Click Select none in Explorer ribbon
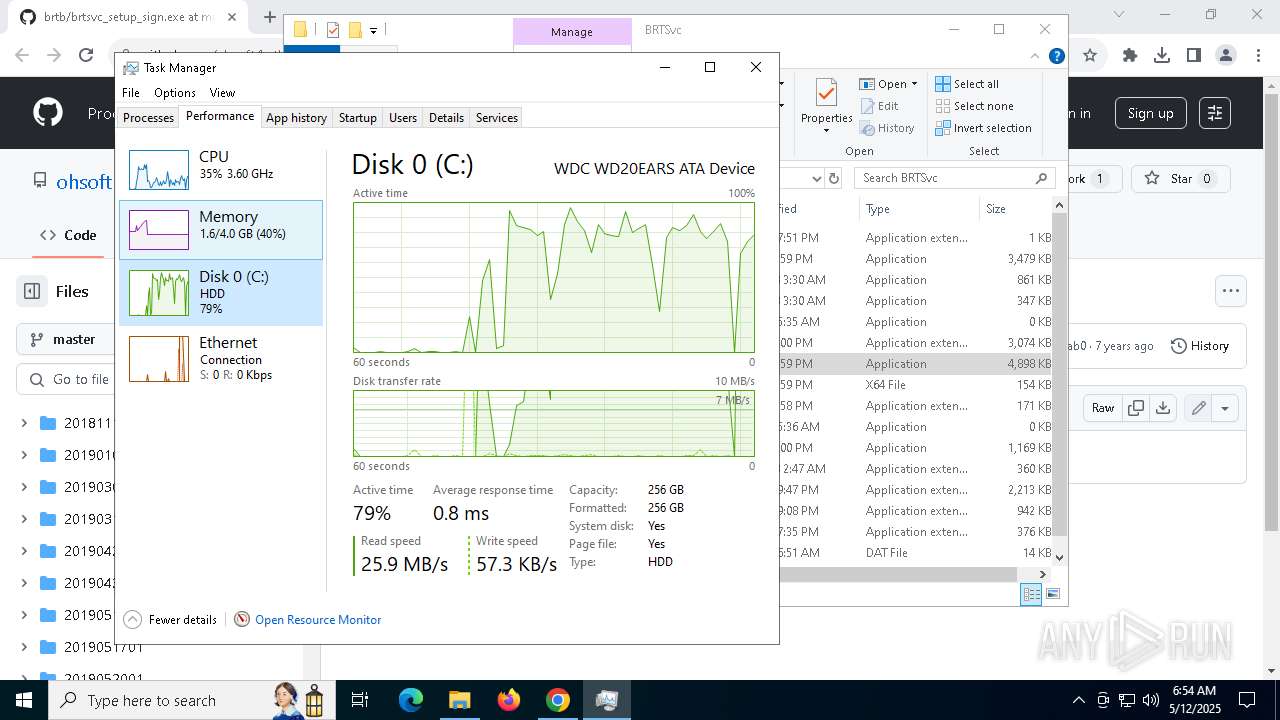The image size is (1280, 720). tap(975, 106)
